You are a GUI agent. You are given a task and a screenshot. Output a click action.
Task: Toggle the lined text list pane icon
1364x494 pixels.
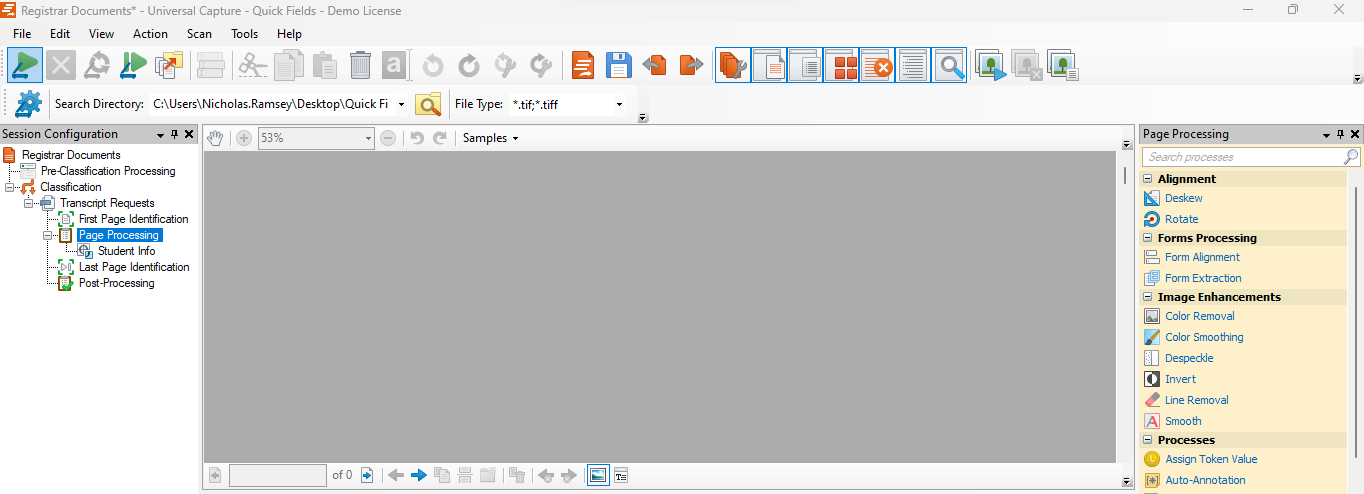[x=913, y=66]
